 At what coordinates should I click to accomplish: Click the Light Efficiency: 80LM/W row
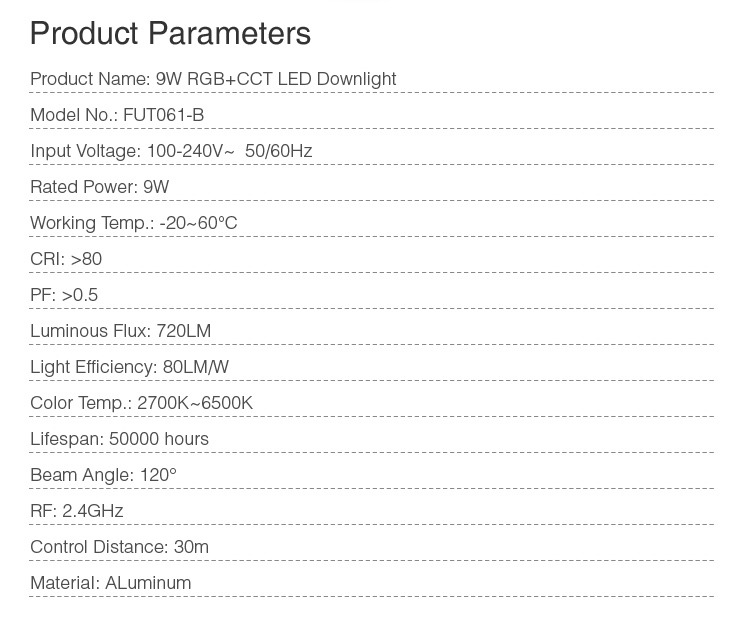(x=129, y=367)
